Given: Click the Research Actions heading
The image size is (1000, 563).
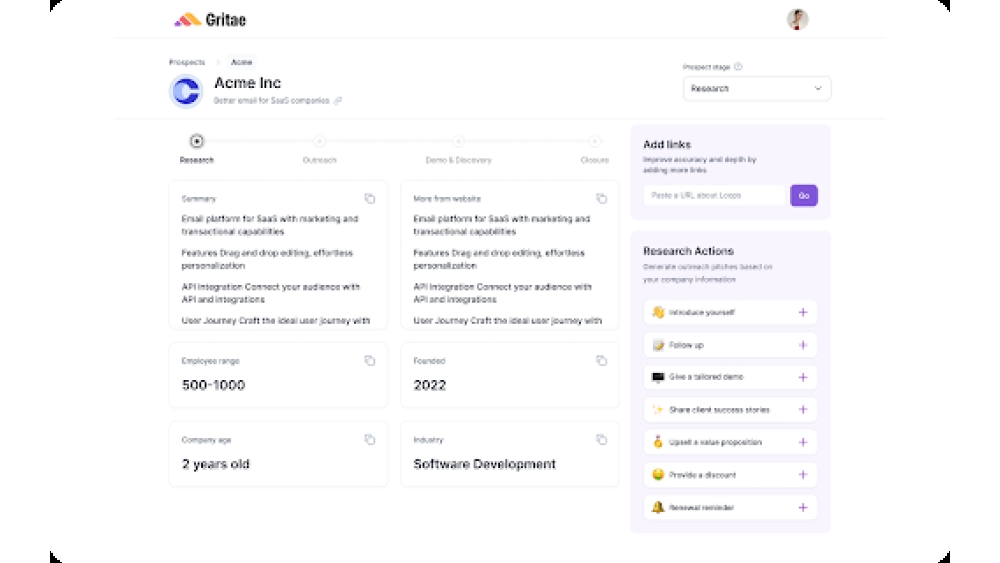Looking at the screenshot, I should click(688, 251).
